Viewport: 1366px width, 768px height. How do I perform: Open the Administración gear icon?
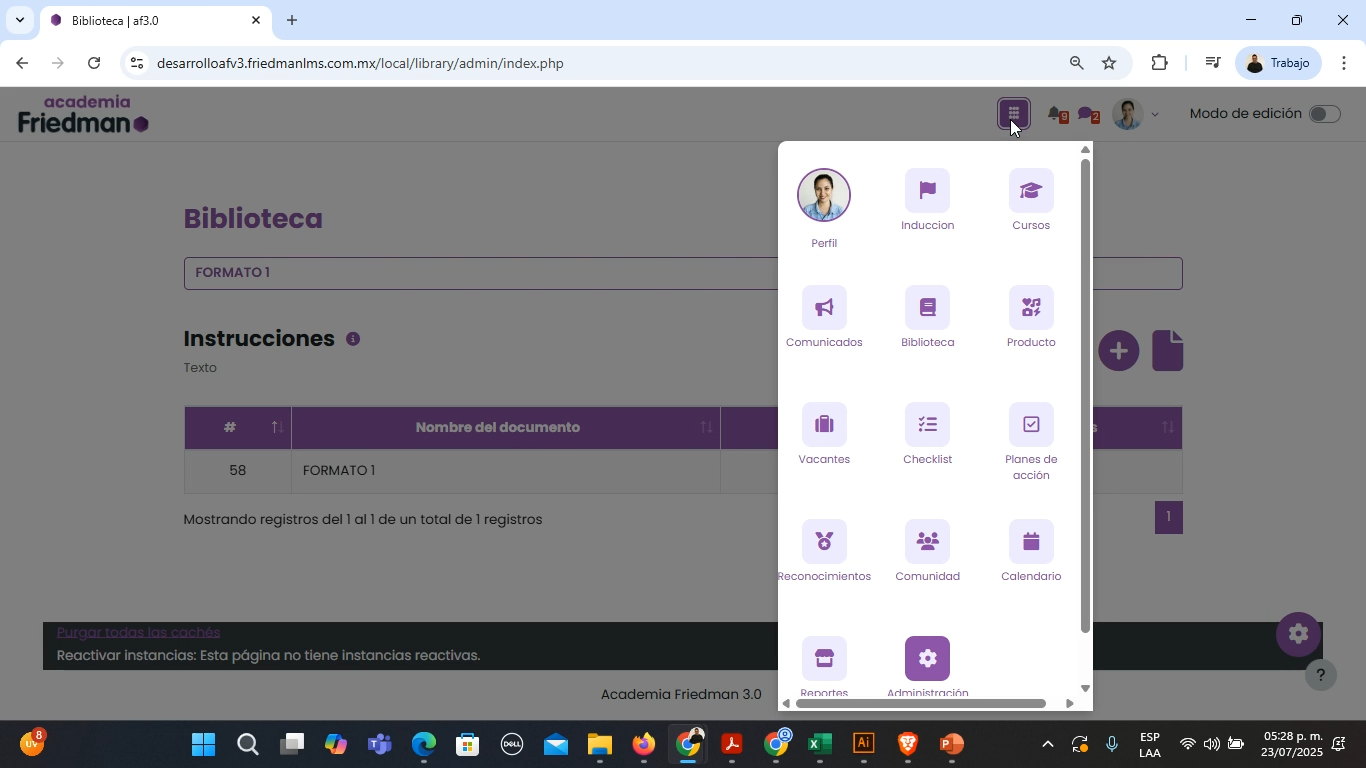click(927, 658)
